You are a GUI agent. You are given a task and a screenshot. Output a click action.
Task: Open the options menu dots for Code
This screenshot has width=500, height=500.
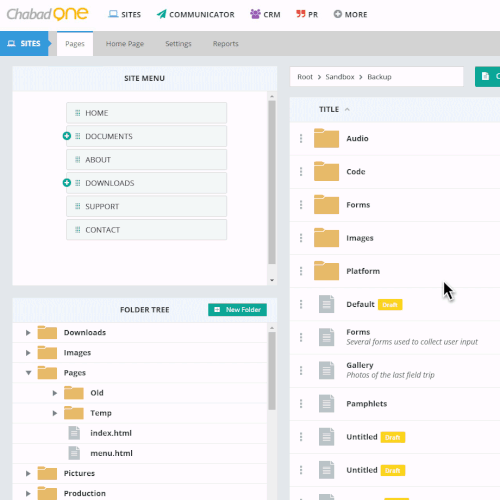click(301, 171)
